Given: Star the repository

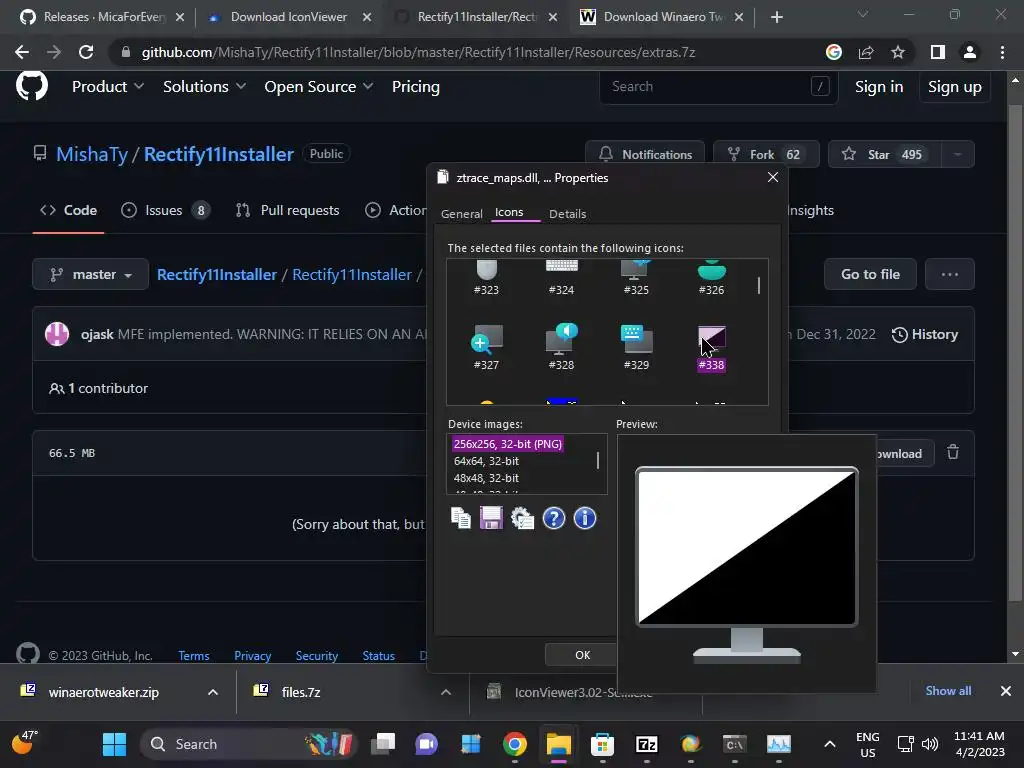Looking at the screenshot, I should pyautogui.click(x=884, y=155).
